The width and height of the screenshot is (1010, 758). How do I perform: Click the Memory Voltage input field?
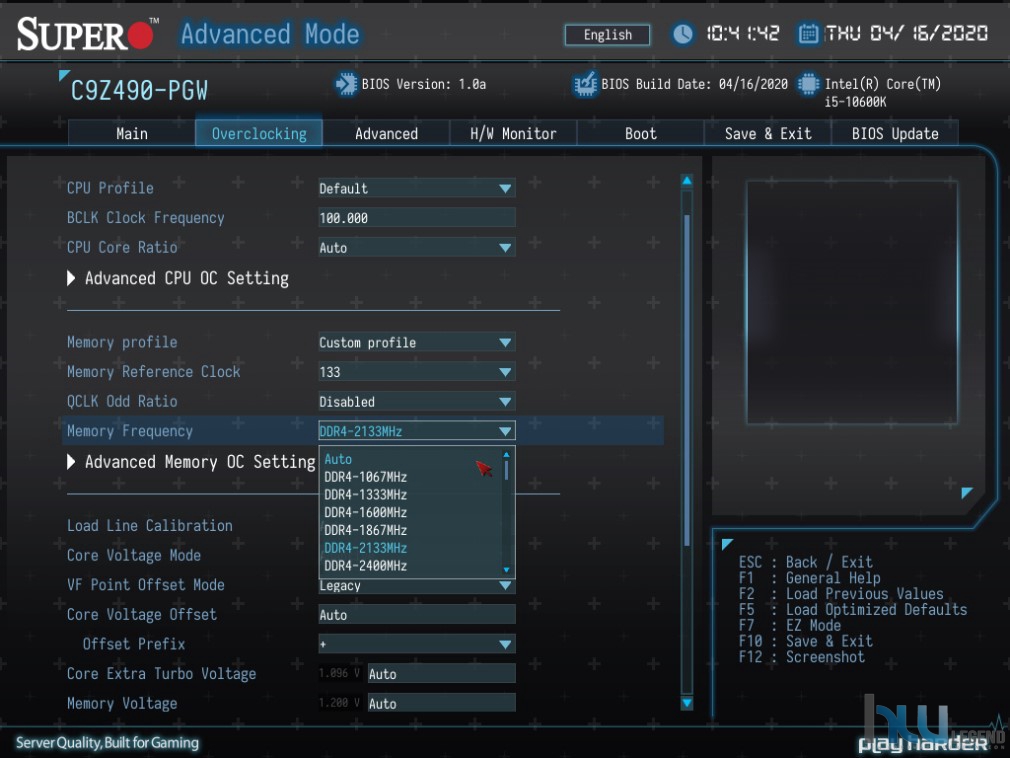tap(441, 703)
